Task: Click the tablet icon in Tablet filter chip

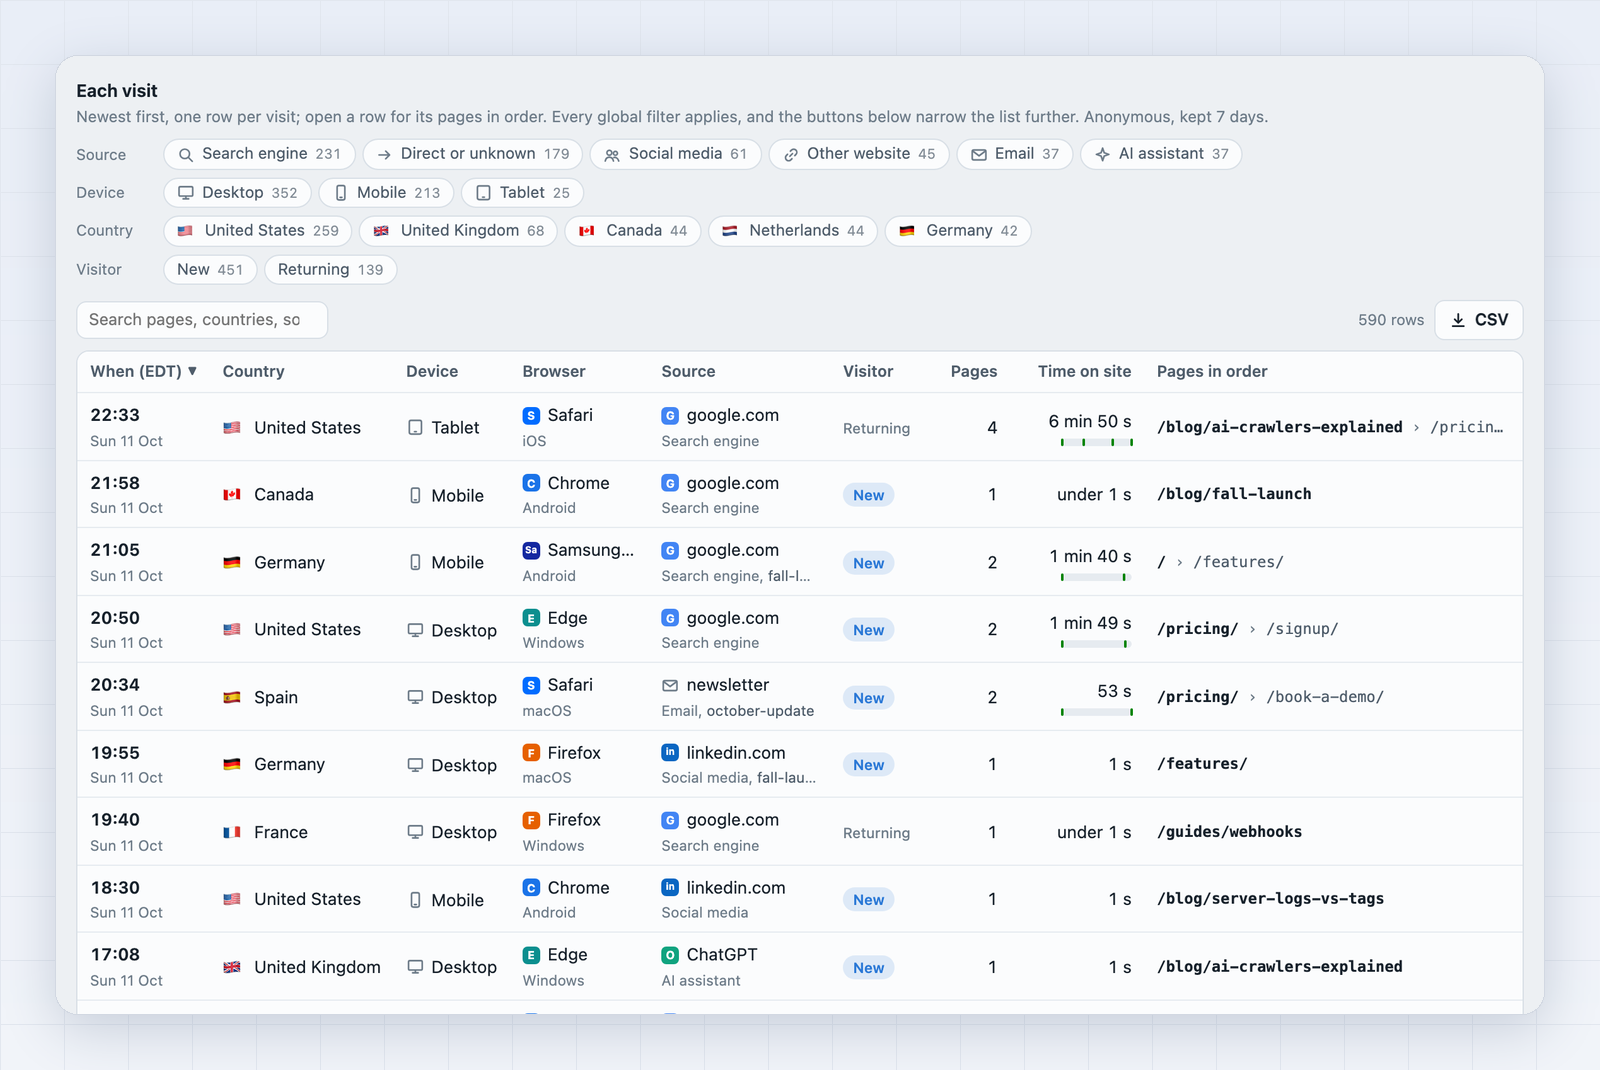Action: pos(484,193)
